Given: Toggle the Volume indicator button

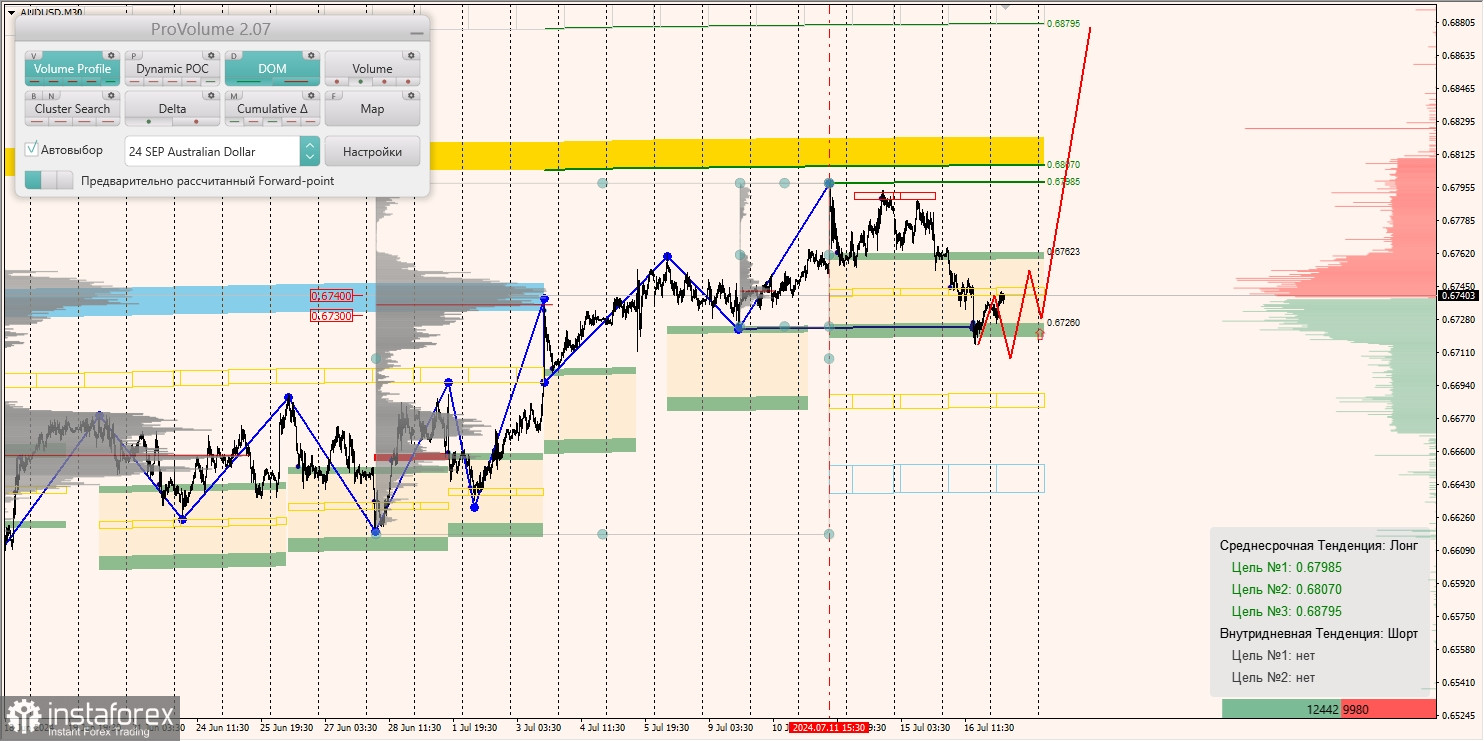Looking at the screenshot, I should point(373,68).
